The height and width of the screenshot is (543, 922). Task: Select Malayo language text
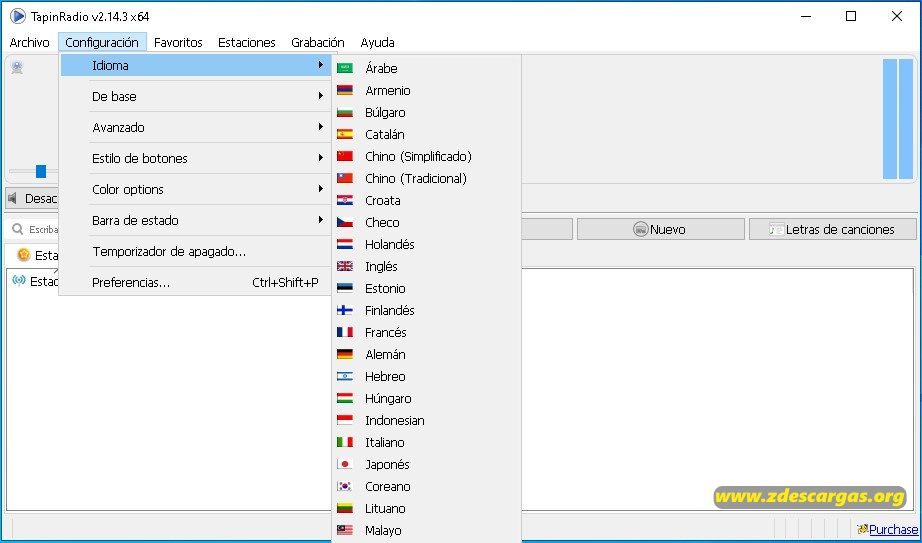pos(383,530)
